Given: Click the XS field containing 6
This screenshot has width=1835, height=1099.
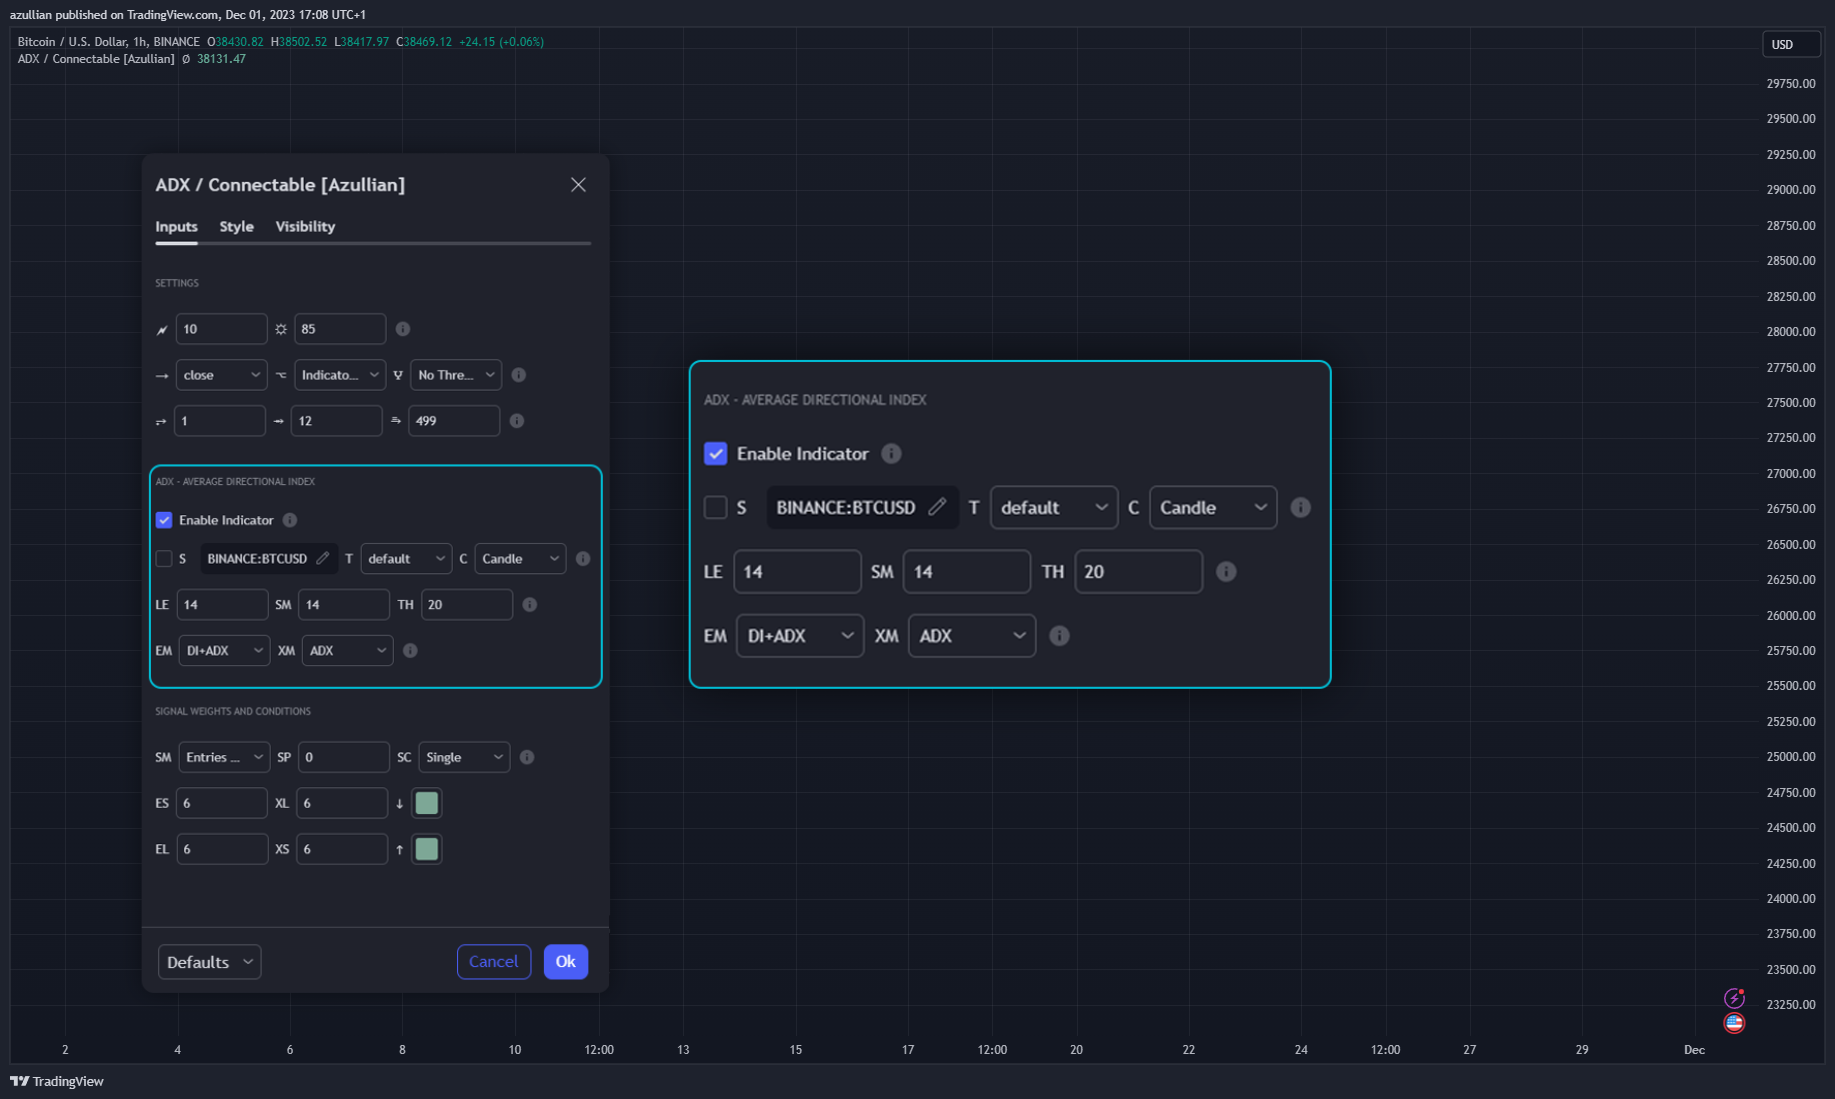Looking at the screenshot, I should click(342, 849).
